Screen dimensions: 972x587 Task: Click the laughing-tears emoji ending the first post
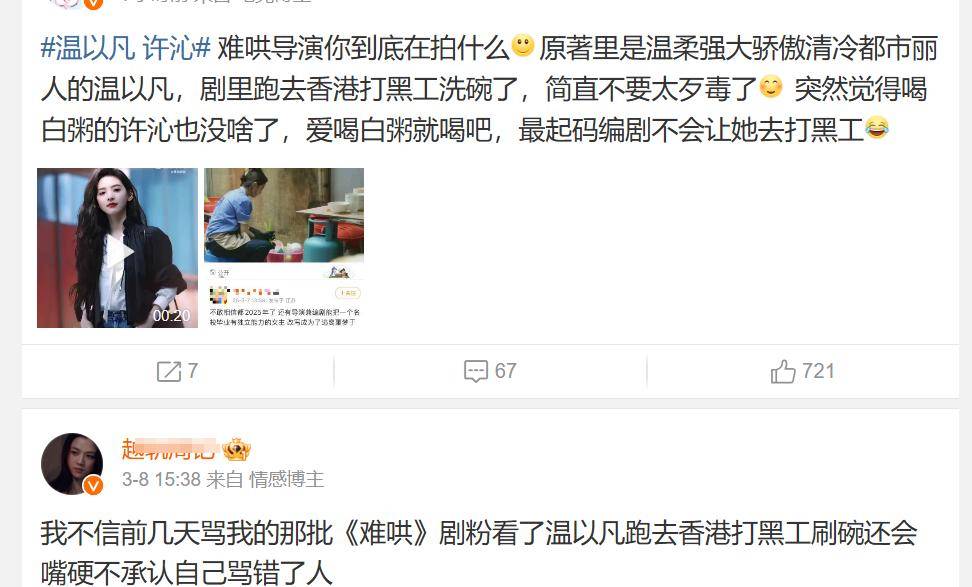(877, 127)
